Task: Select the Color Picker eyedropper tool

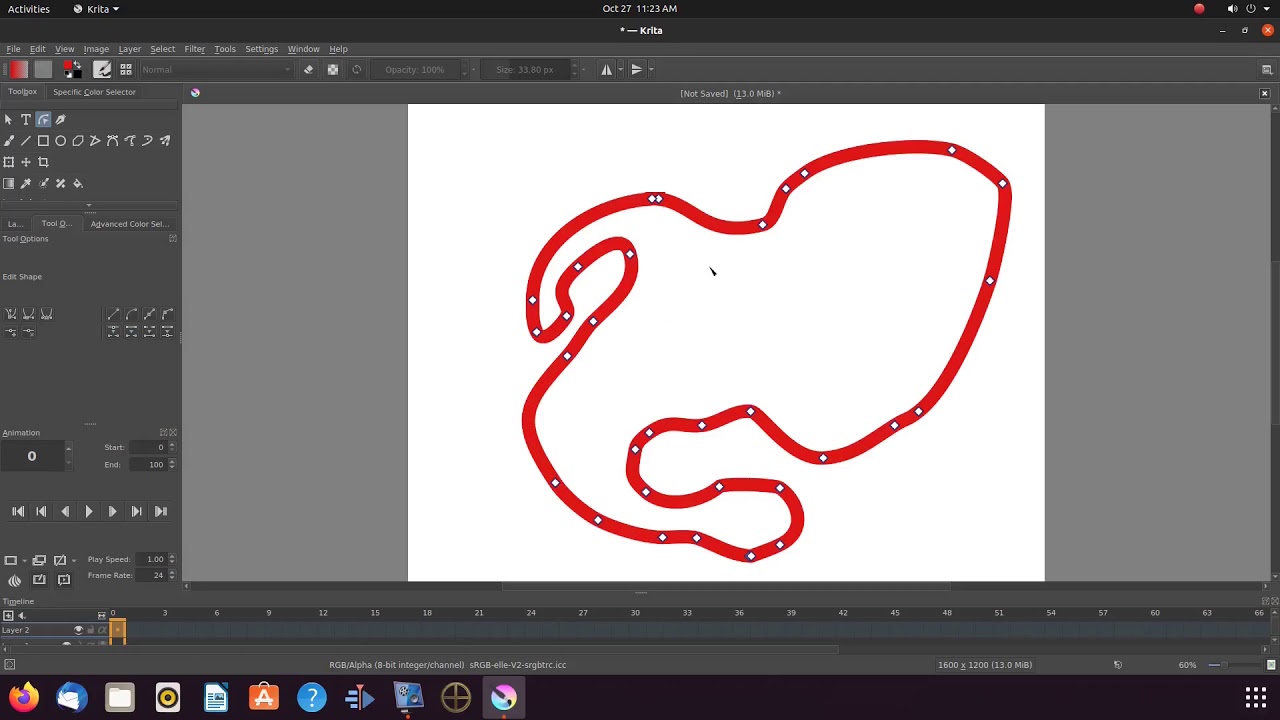Action: coord(26,184)
